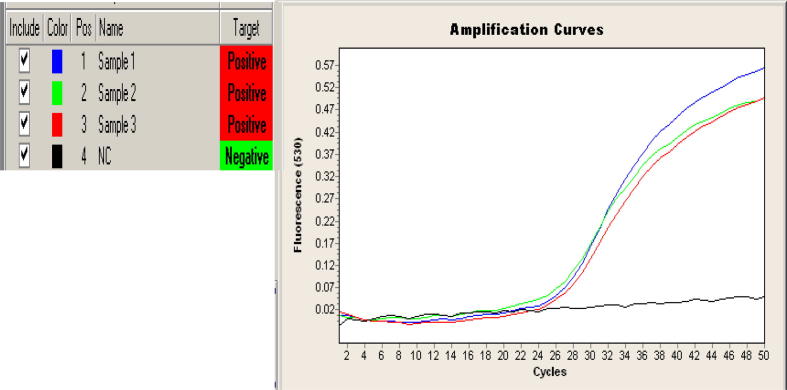
Task: Click position number 2 cell
Action: click(84, 93)
